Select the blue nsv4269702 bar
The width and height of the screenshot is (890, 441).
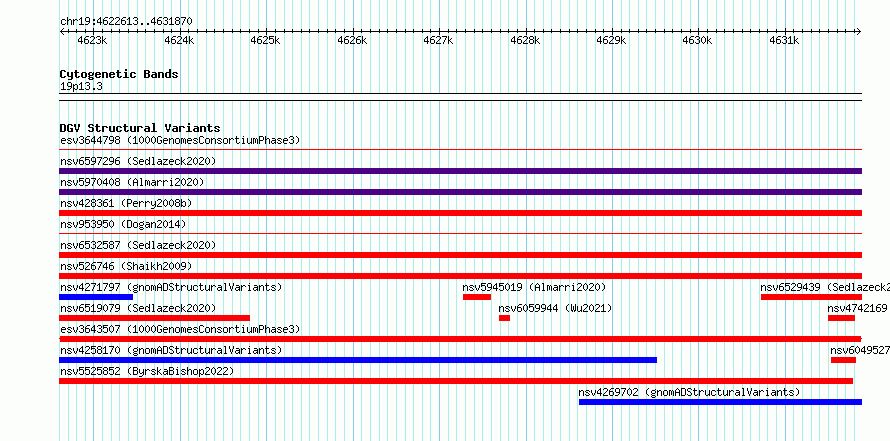[720, 402]
